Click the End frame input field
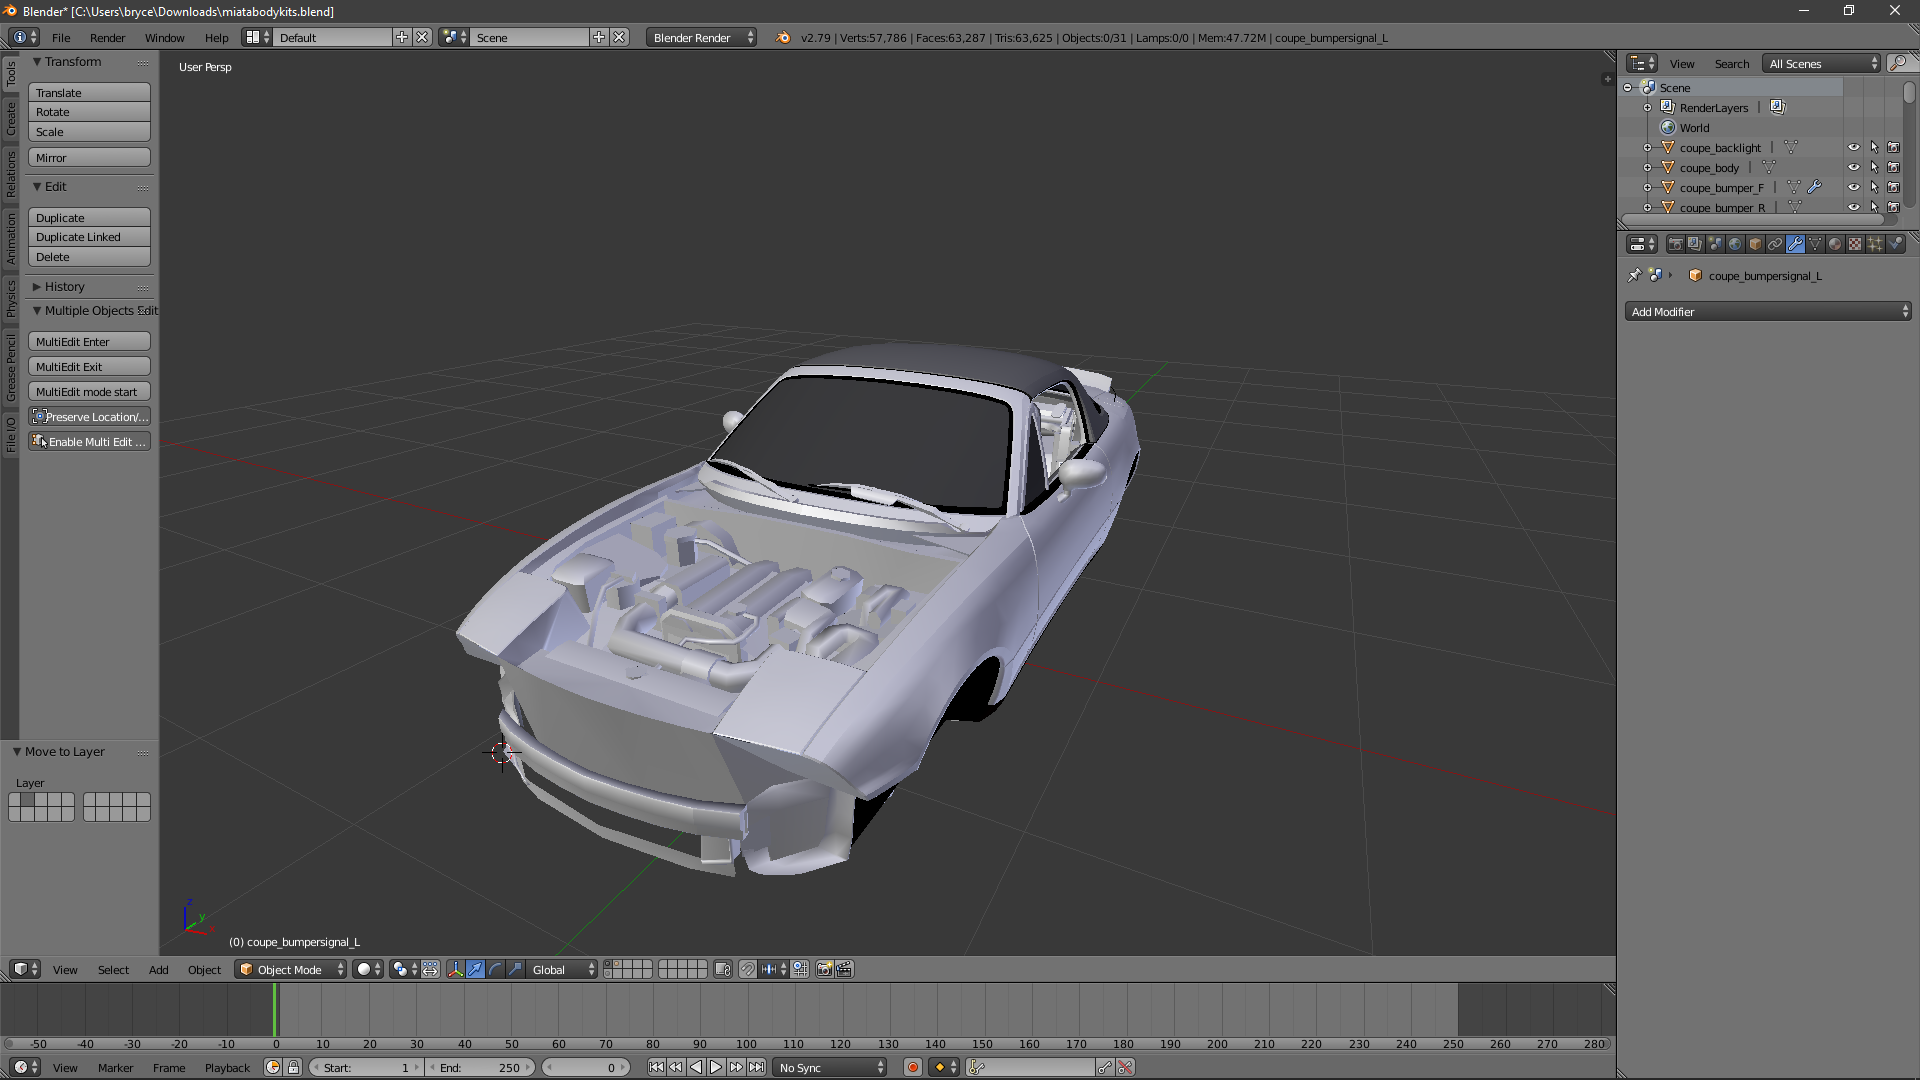Screen dimensions: 1920x1080 click(481, 1067)
